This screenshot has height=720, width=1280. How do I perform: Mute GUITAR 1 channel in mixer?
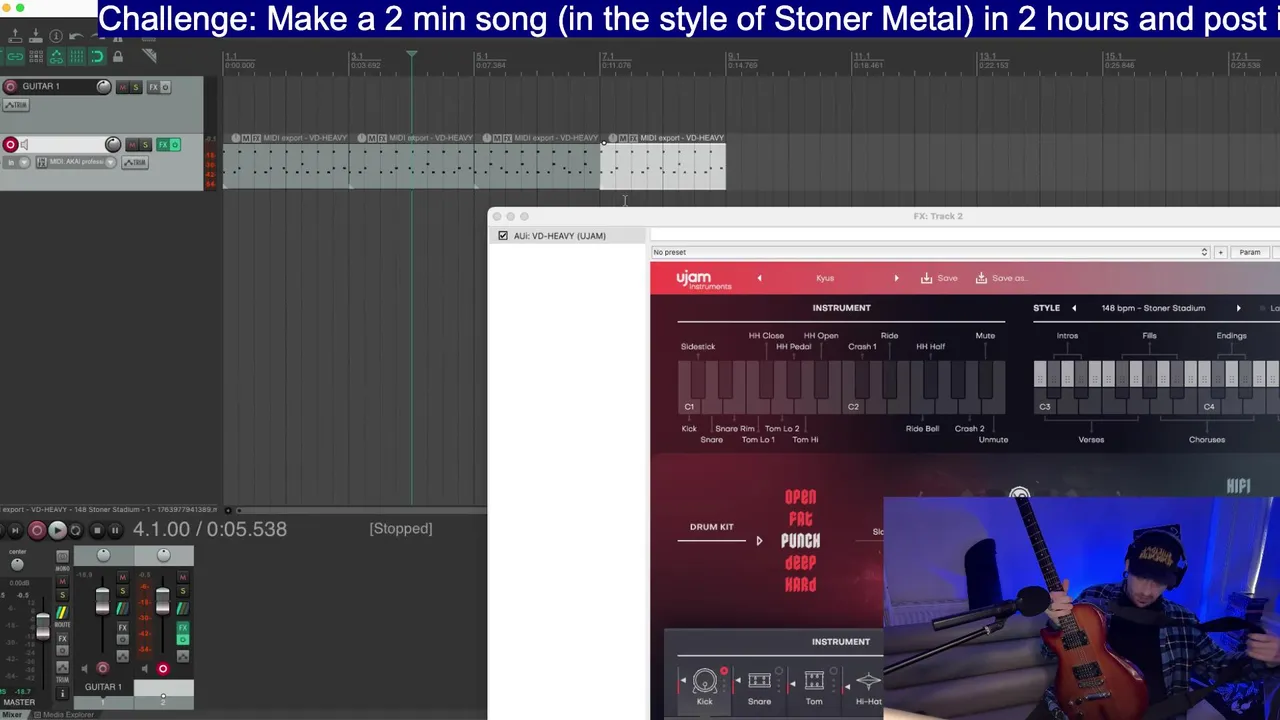pyautogui.click(x=123, y=577)
